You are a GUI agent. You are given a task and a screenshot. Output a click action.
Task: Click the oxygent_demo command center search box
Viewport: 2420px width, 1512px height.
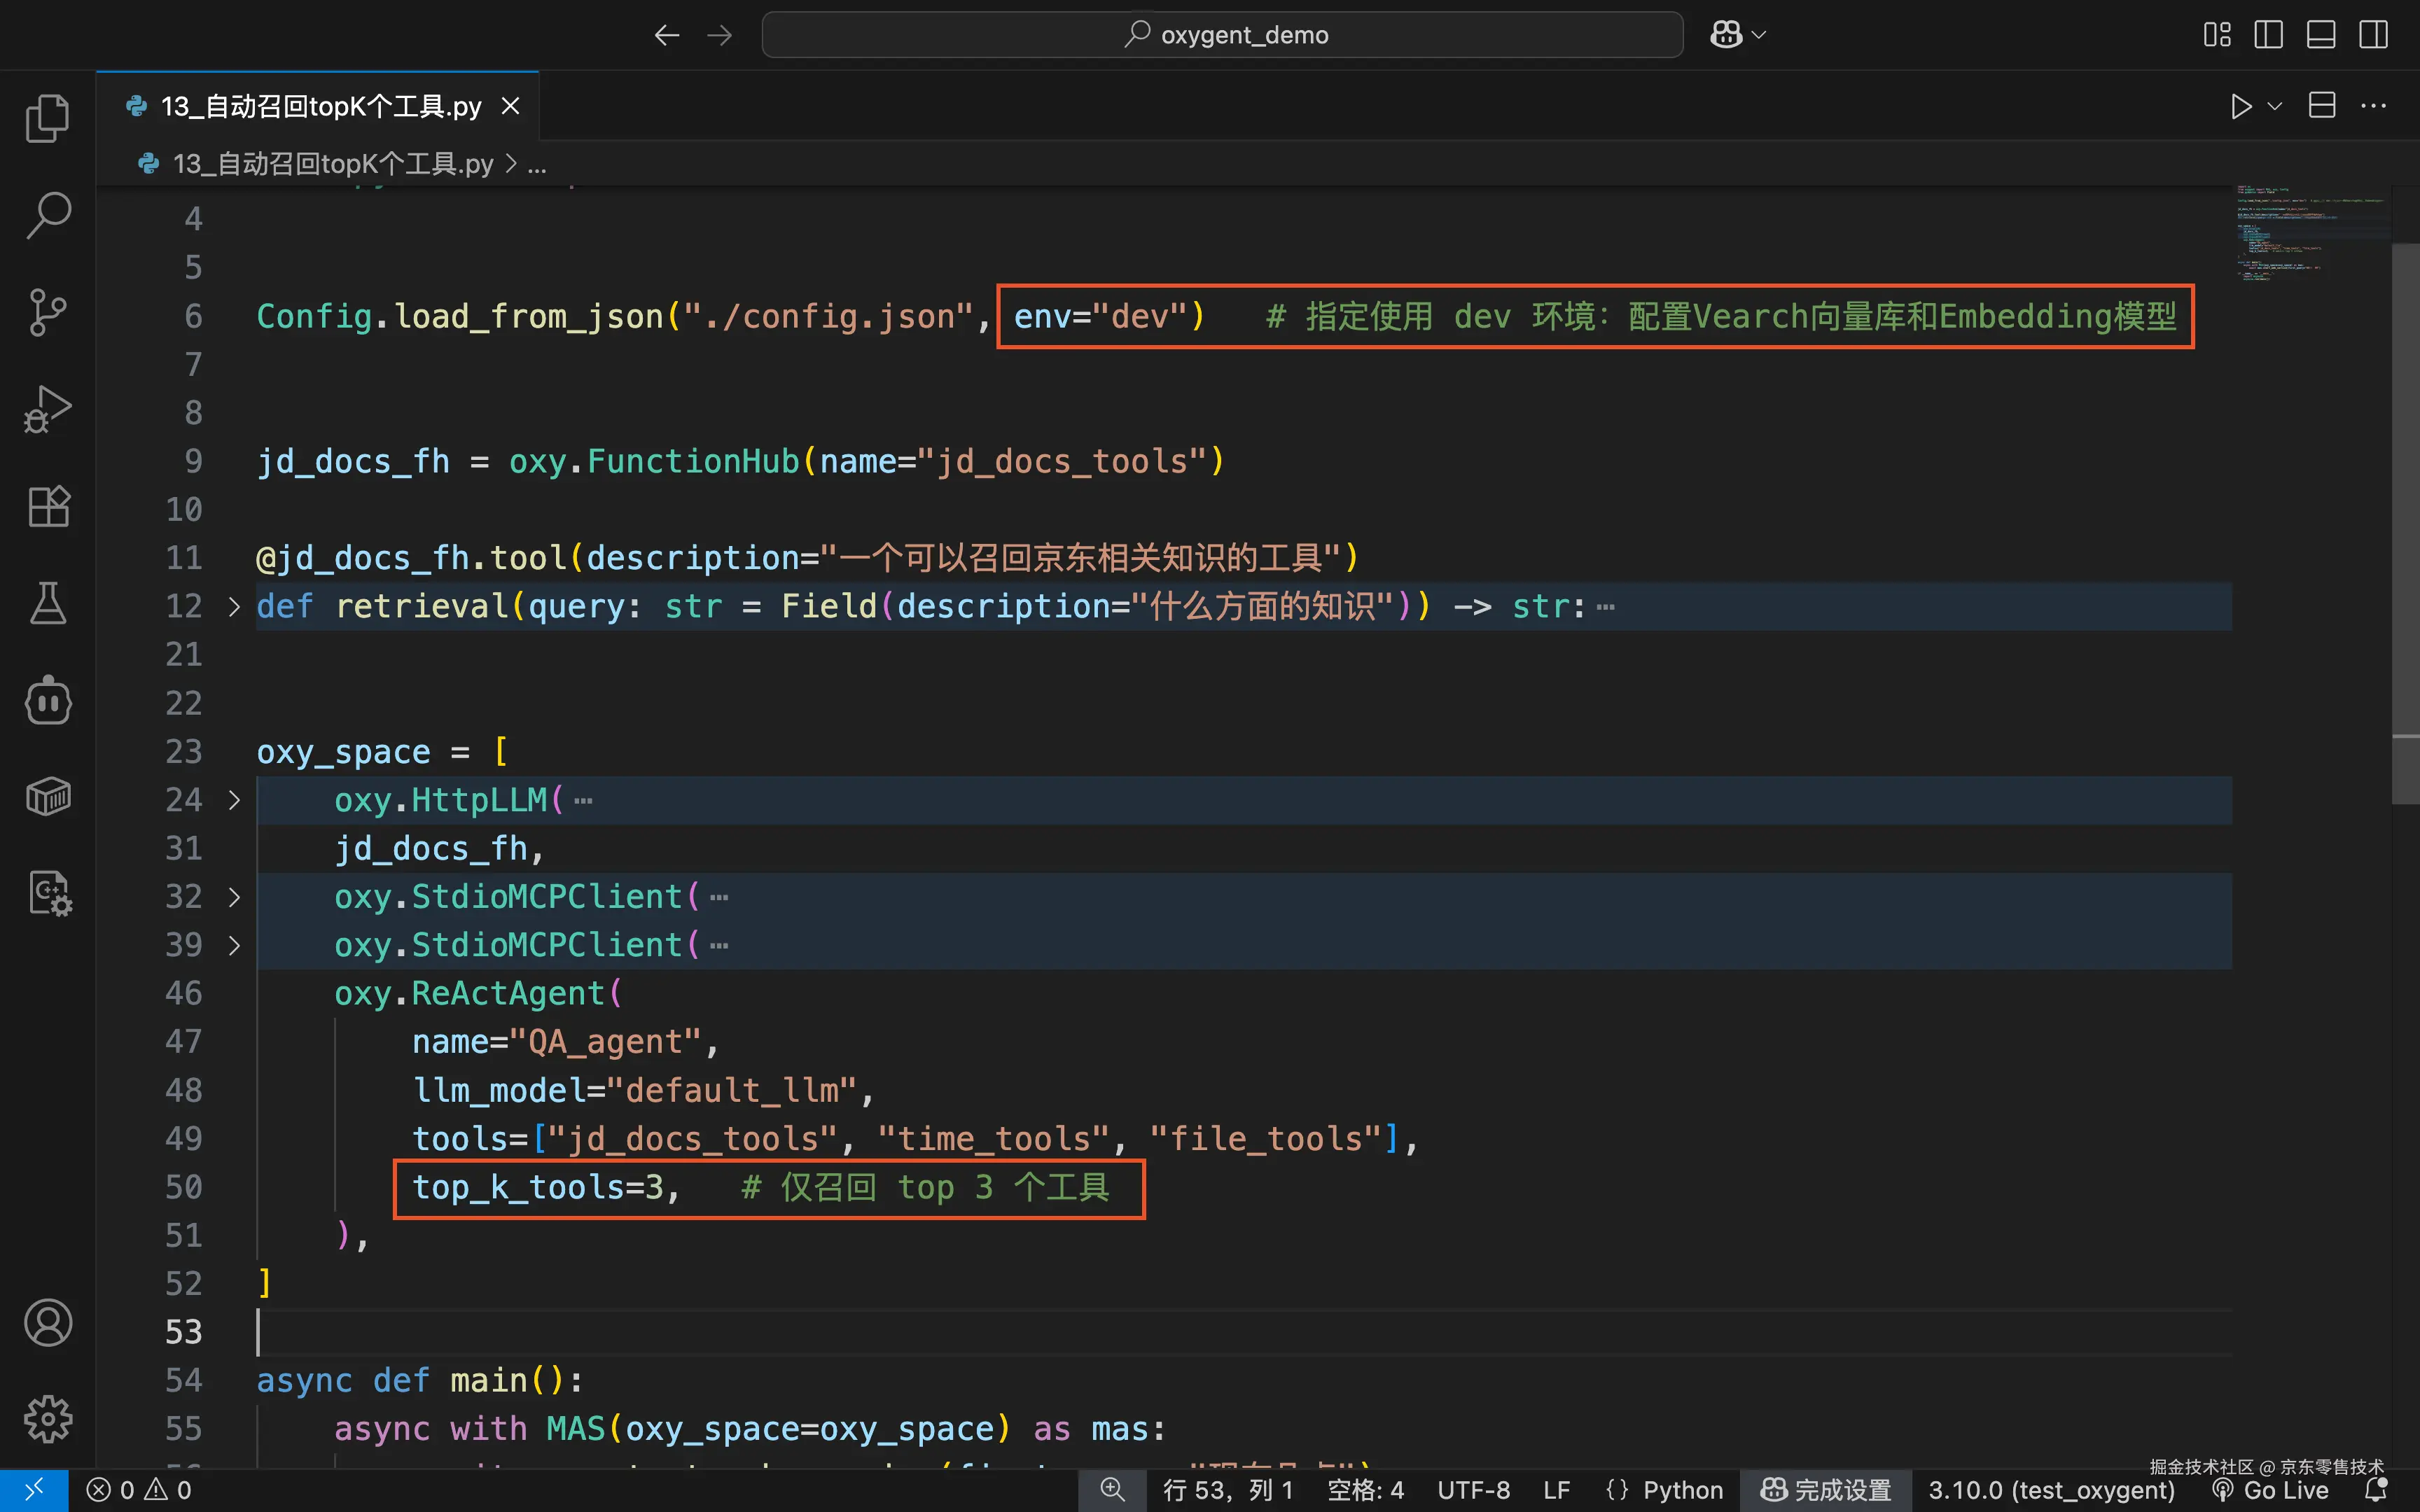[1222, 35]
